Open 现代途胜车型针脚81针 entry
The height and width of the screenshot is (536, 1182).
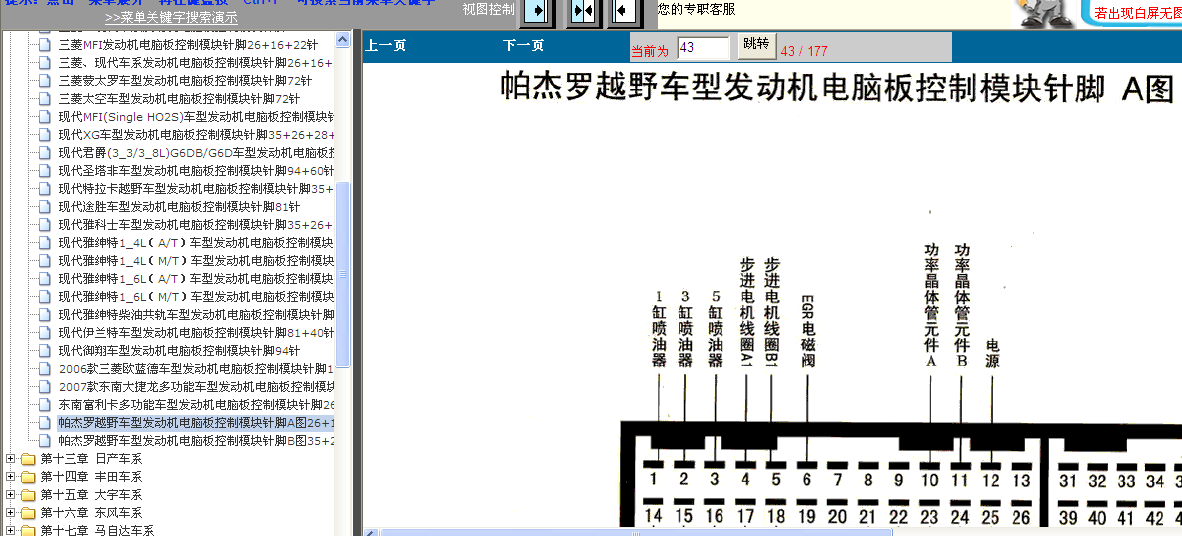pyautogui.click(x=179, y=207)
